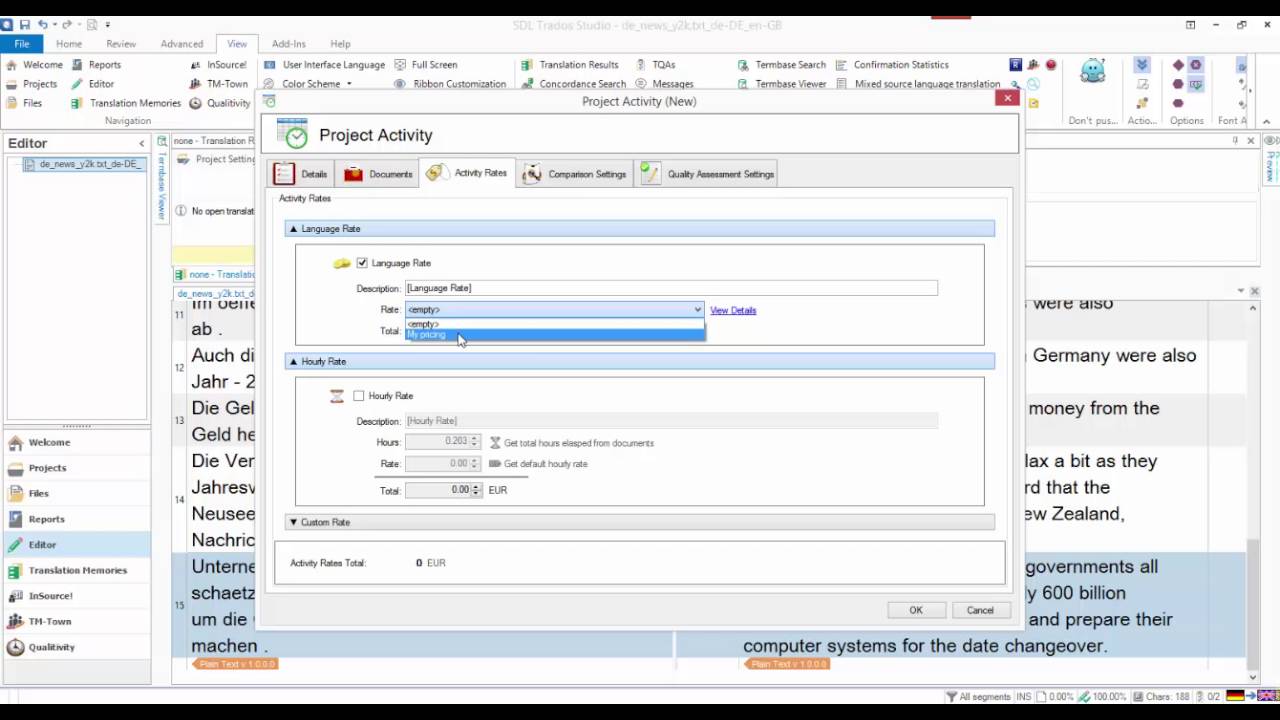Show the Concordance Search window
Screen dimensions: 1280x720
[573, 84]
